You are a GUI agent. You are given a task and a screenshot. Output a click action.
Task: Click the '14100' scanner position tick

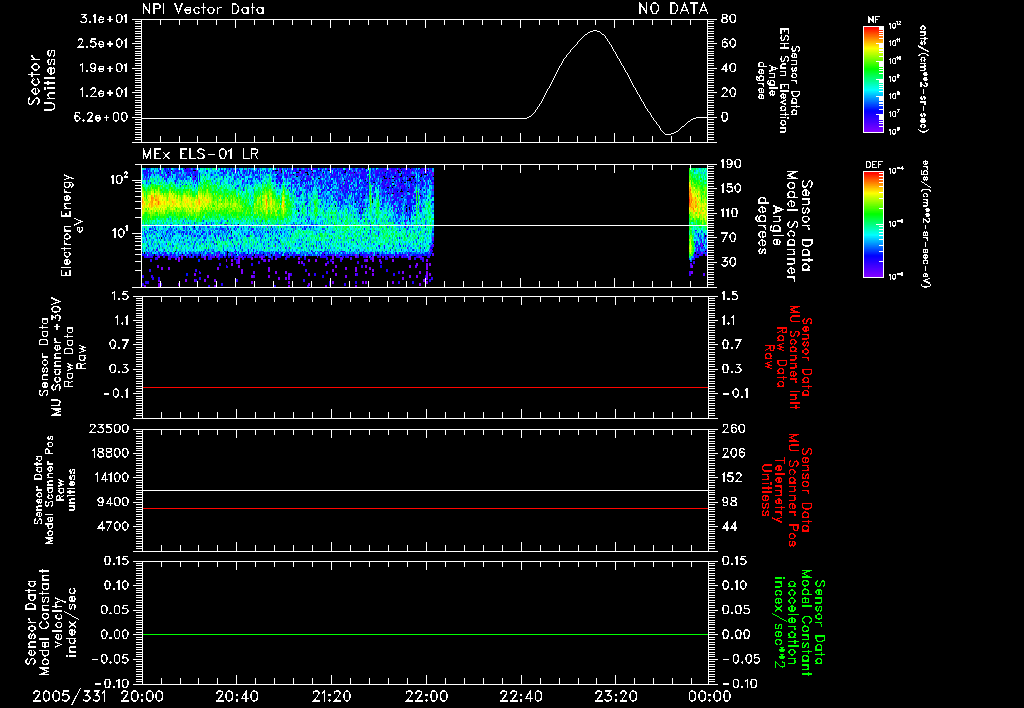click(108, 477)
